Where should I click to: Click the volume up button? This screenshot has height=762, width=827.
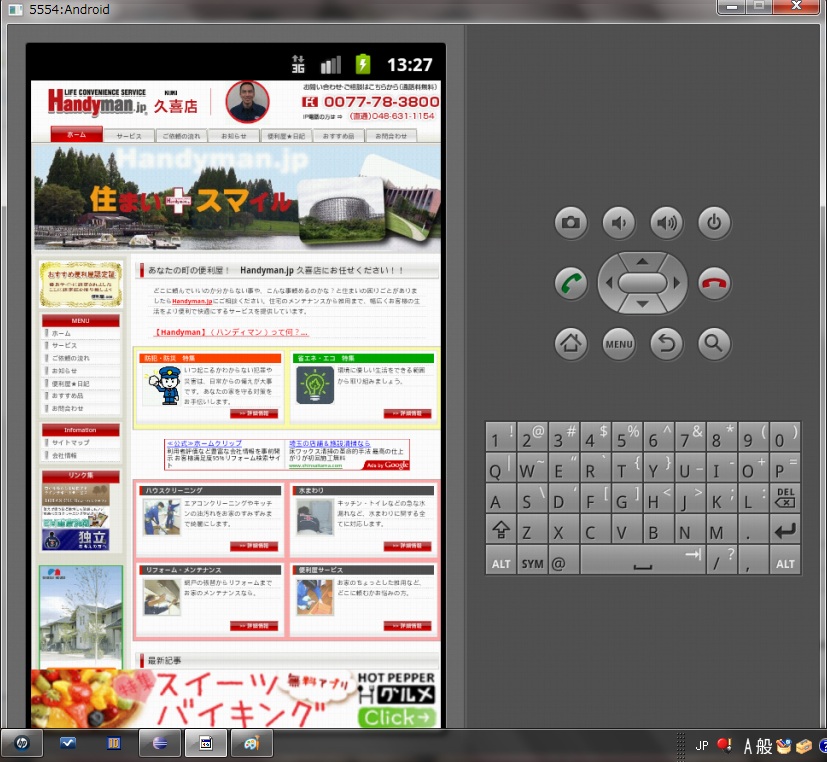click(667, 223)
